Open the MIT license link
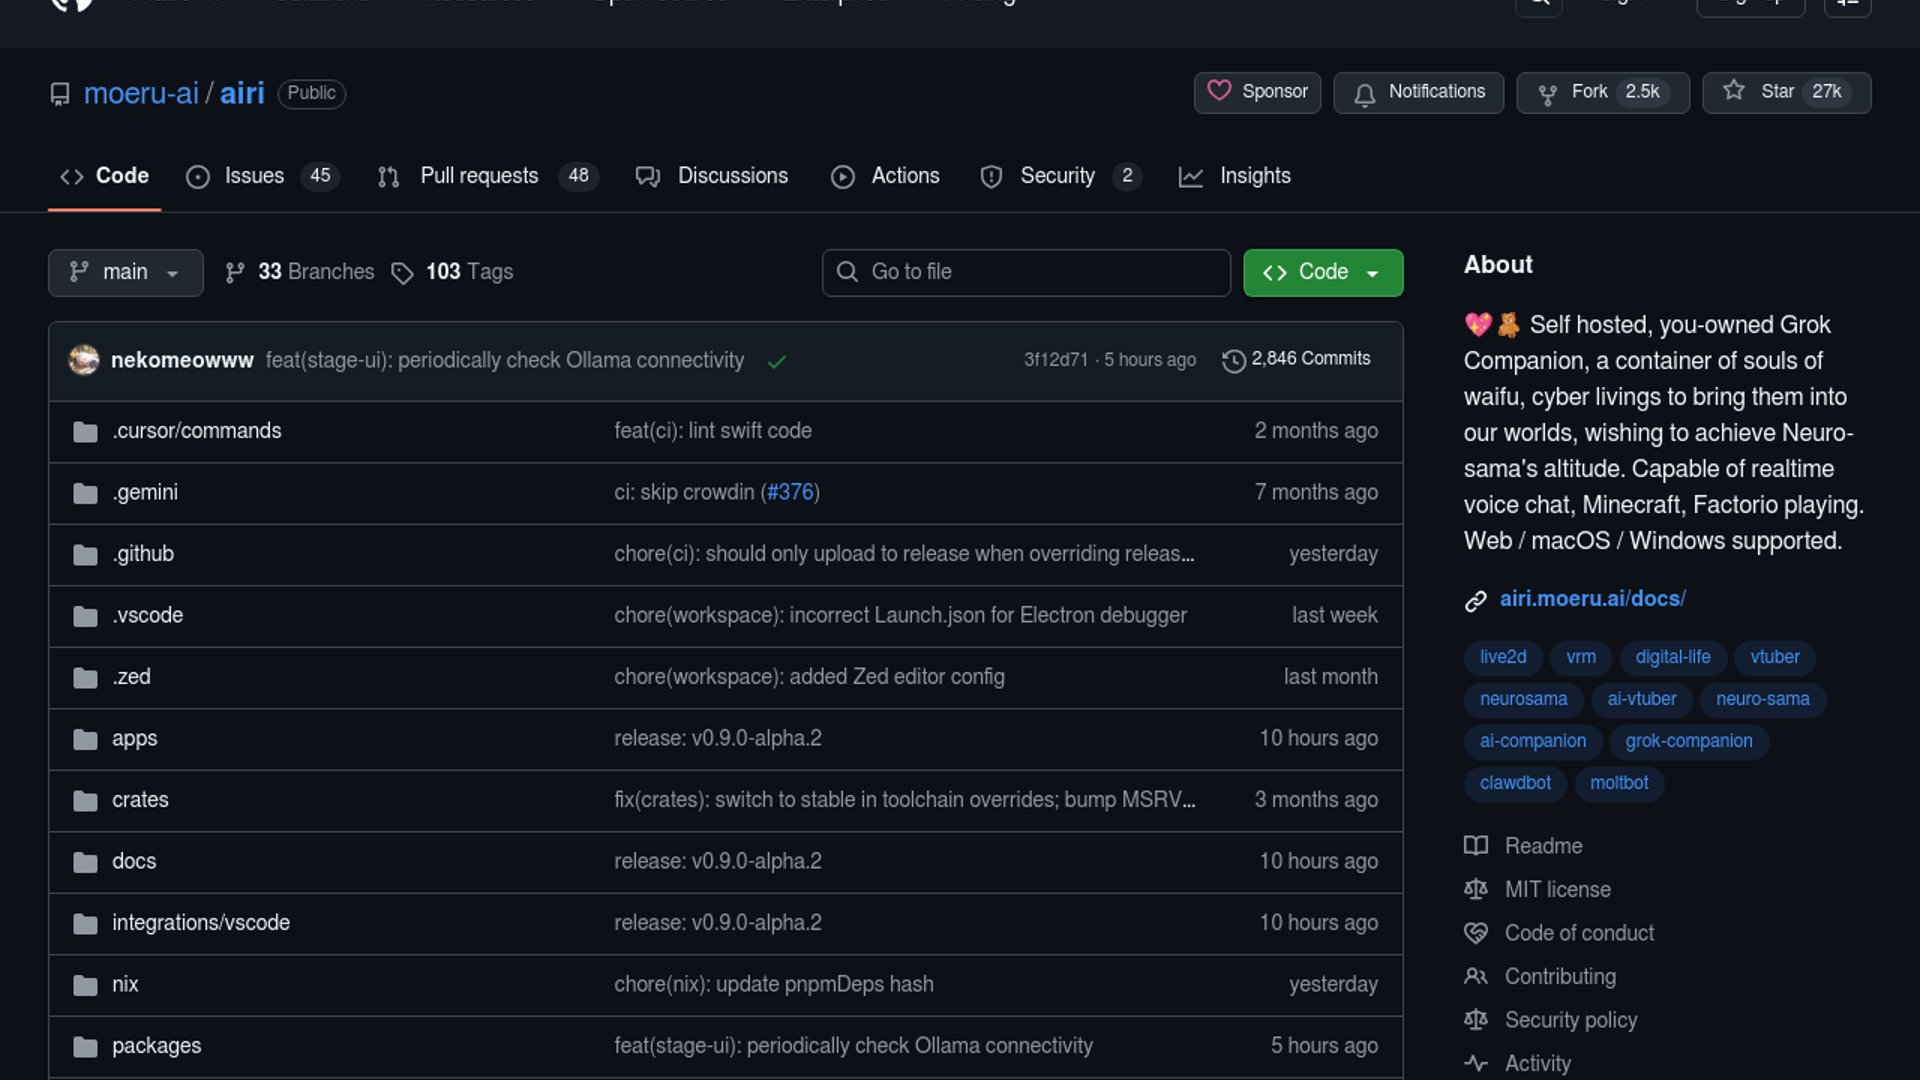 coord(1557,889)
